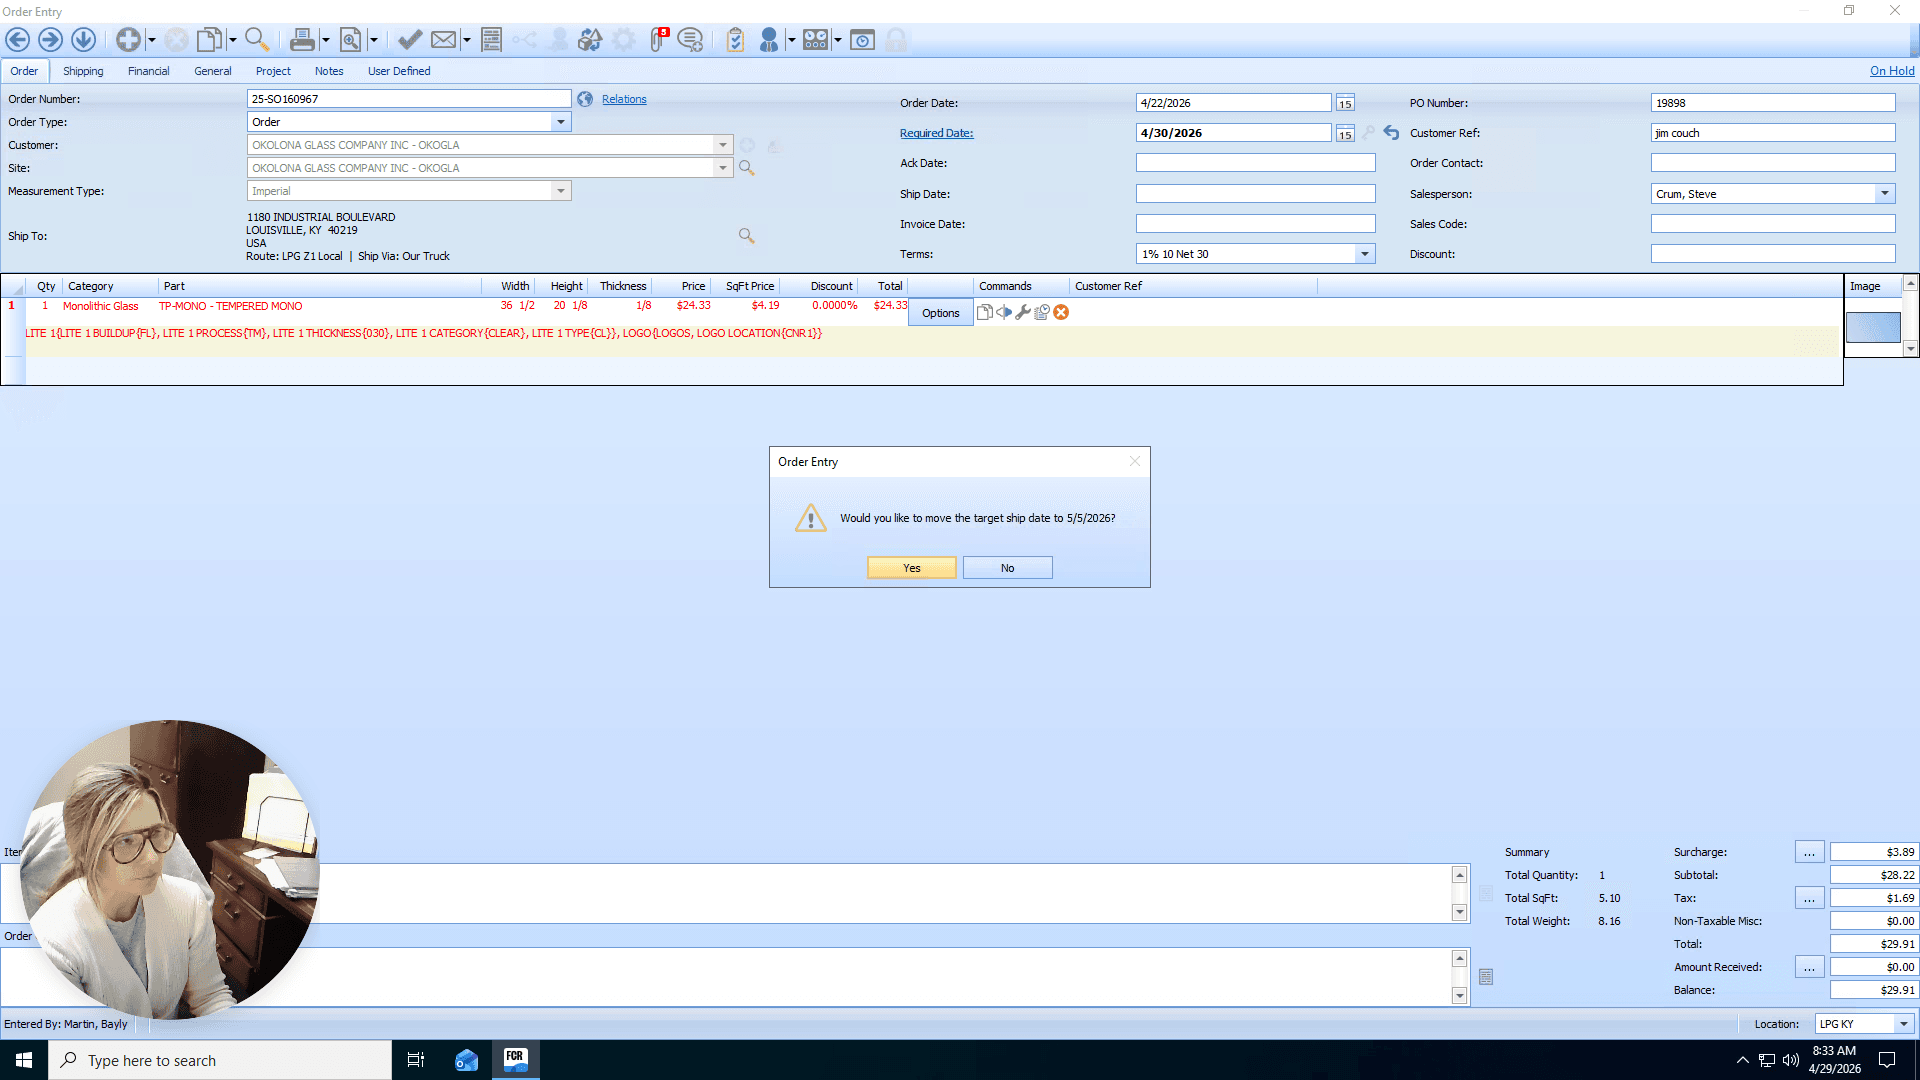Click the Site lookup magnifier icon

coord(746,168)
